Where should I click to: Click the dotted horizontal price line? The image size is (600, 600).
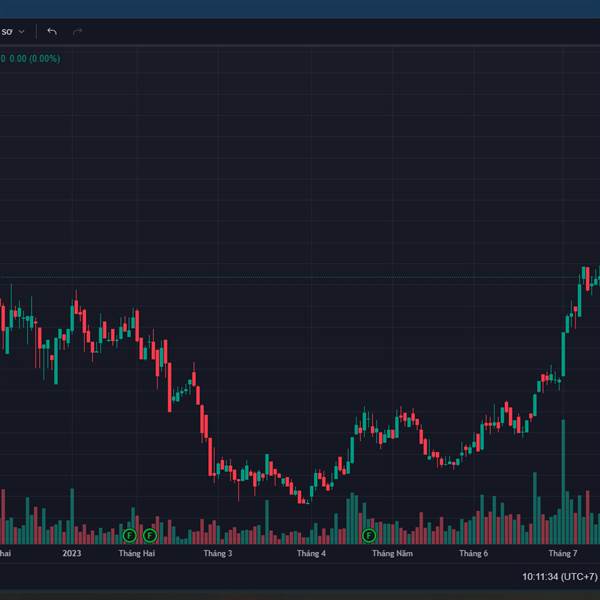pyautogui.click(x=300, y=277)
